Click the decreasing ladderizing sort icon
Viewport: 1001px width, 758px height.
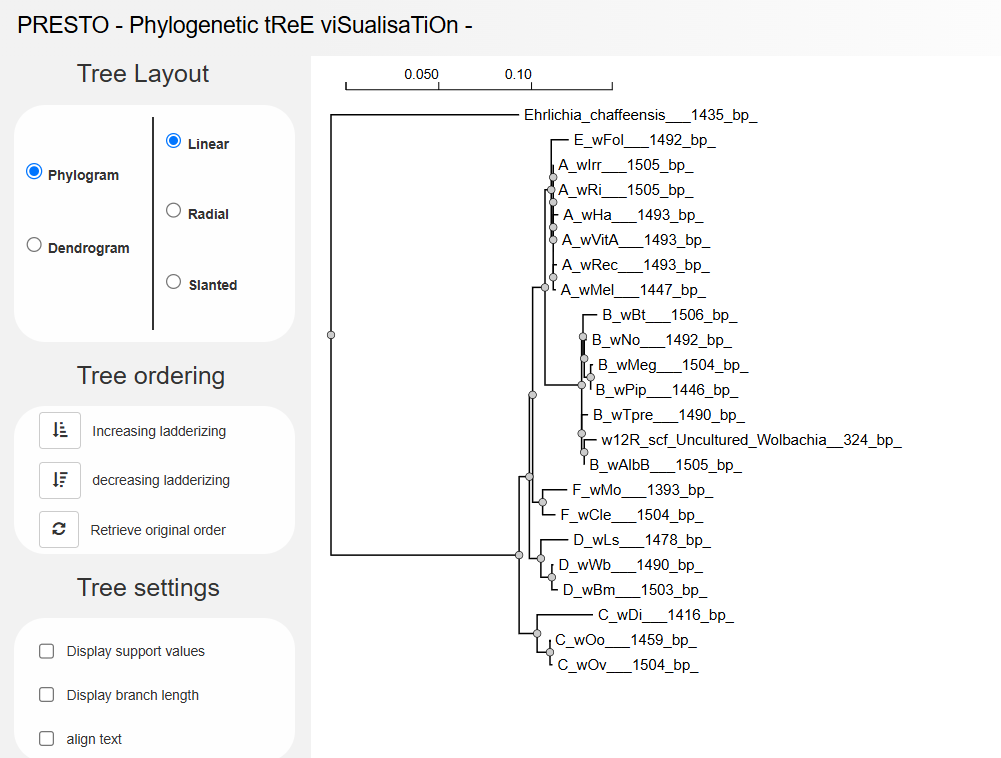pyautogui.click(x=59, y=480)
